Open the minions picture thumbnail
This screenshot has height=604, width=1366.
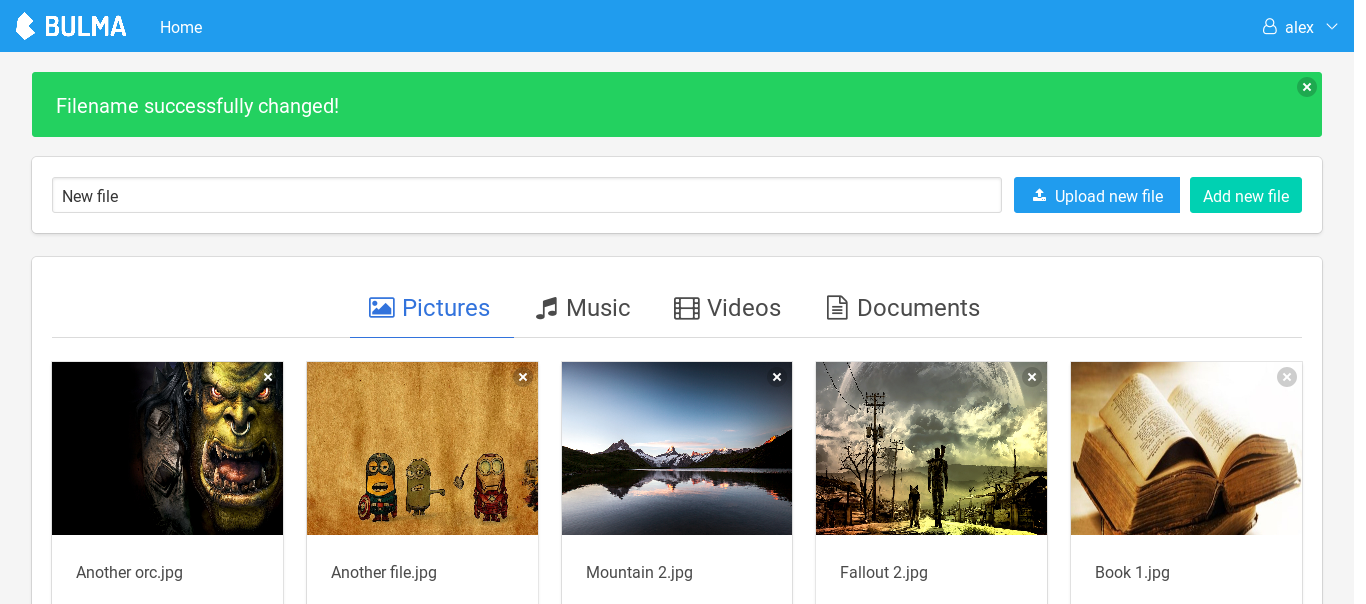coord(422,448)
